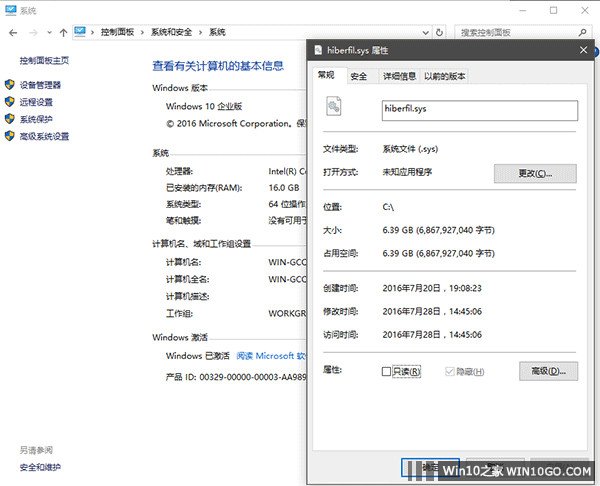Open 高级(D)... attributes button
This screenshot has height=486, width=600.
[548, 371]
